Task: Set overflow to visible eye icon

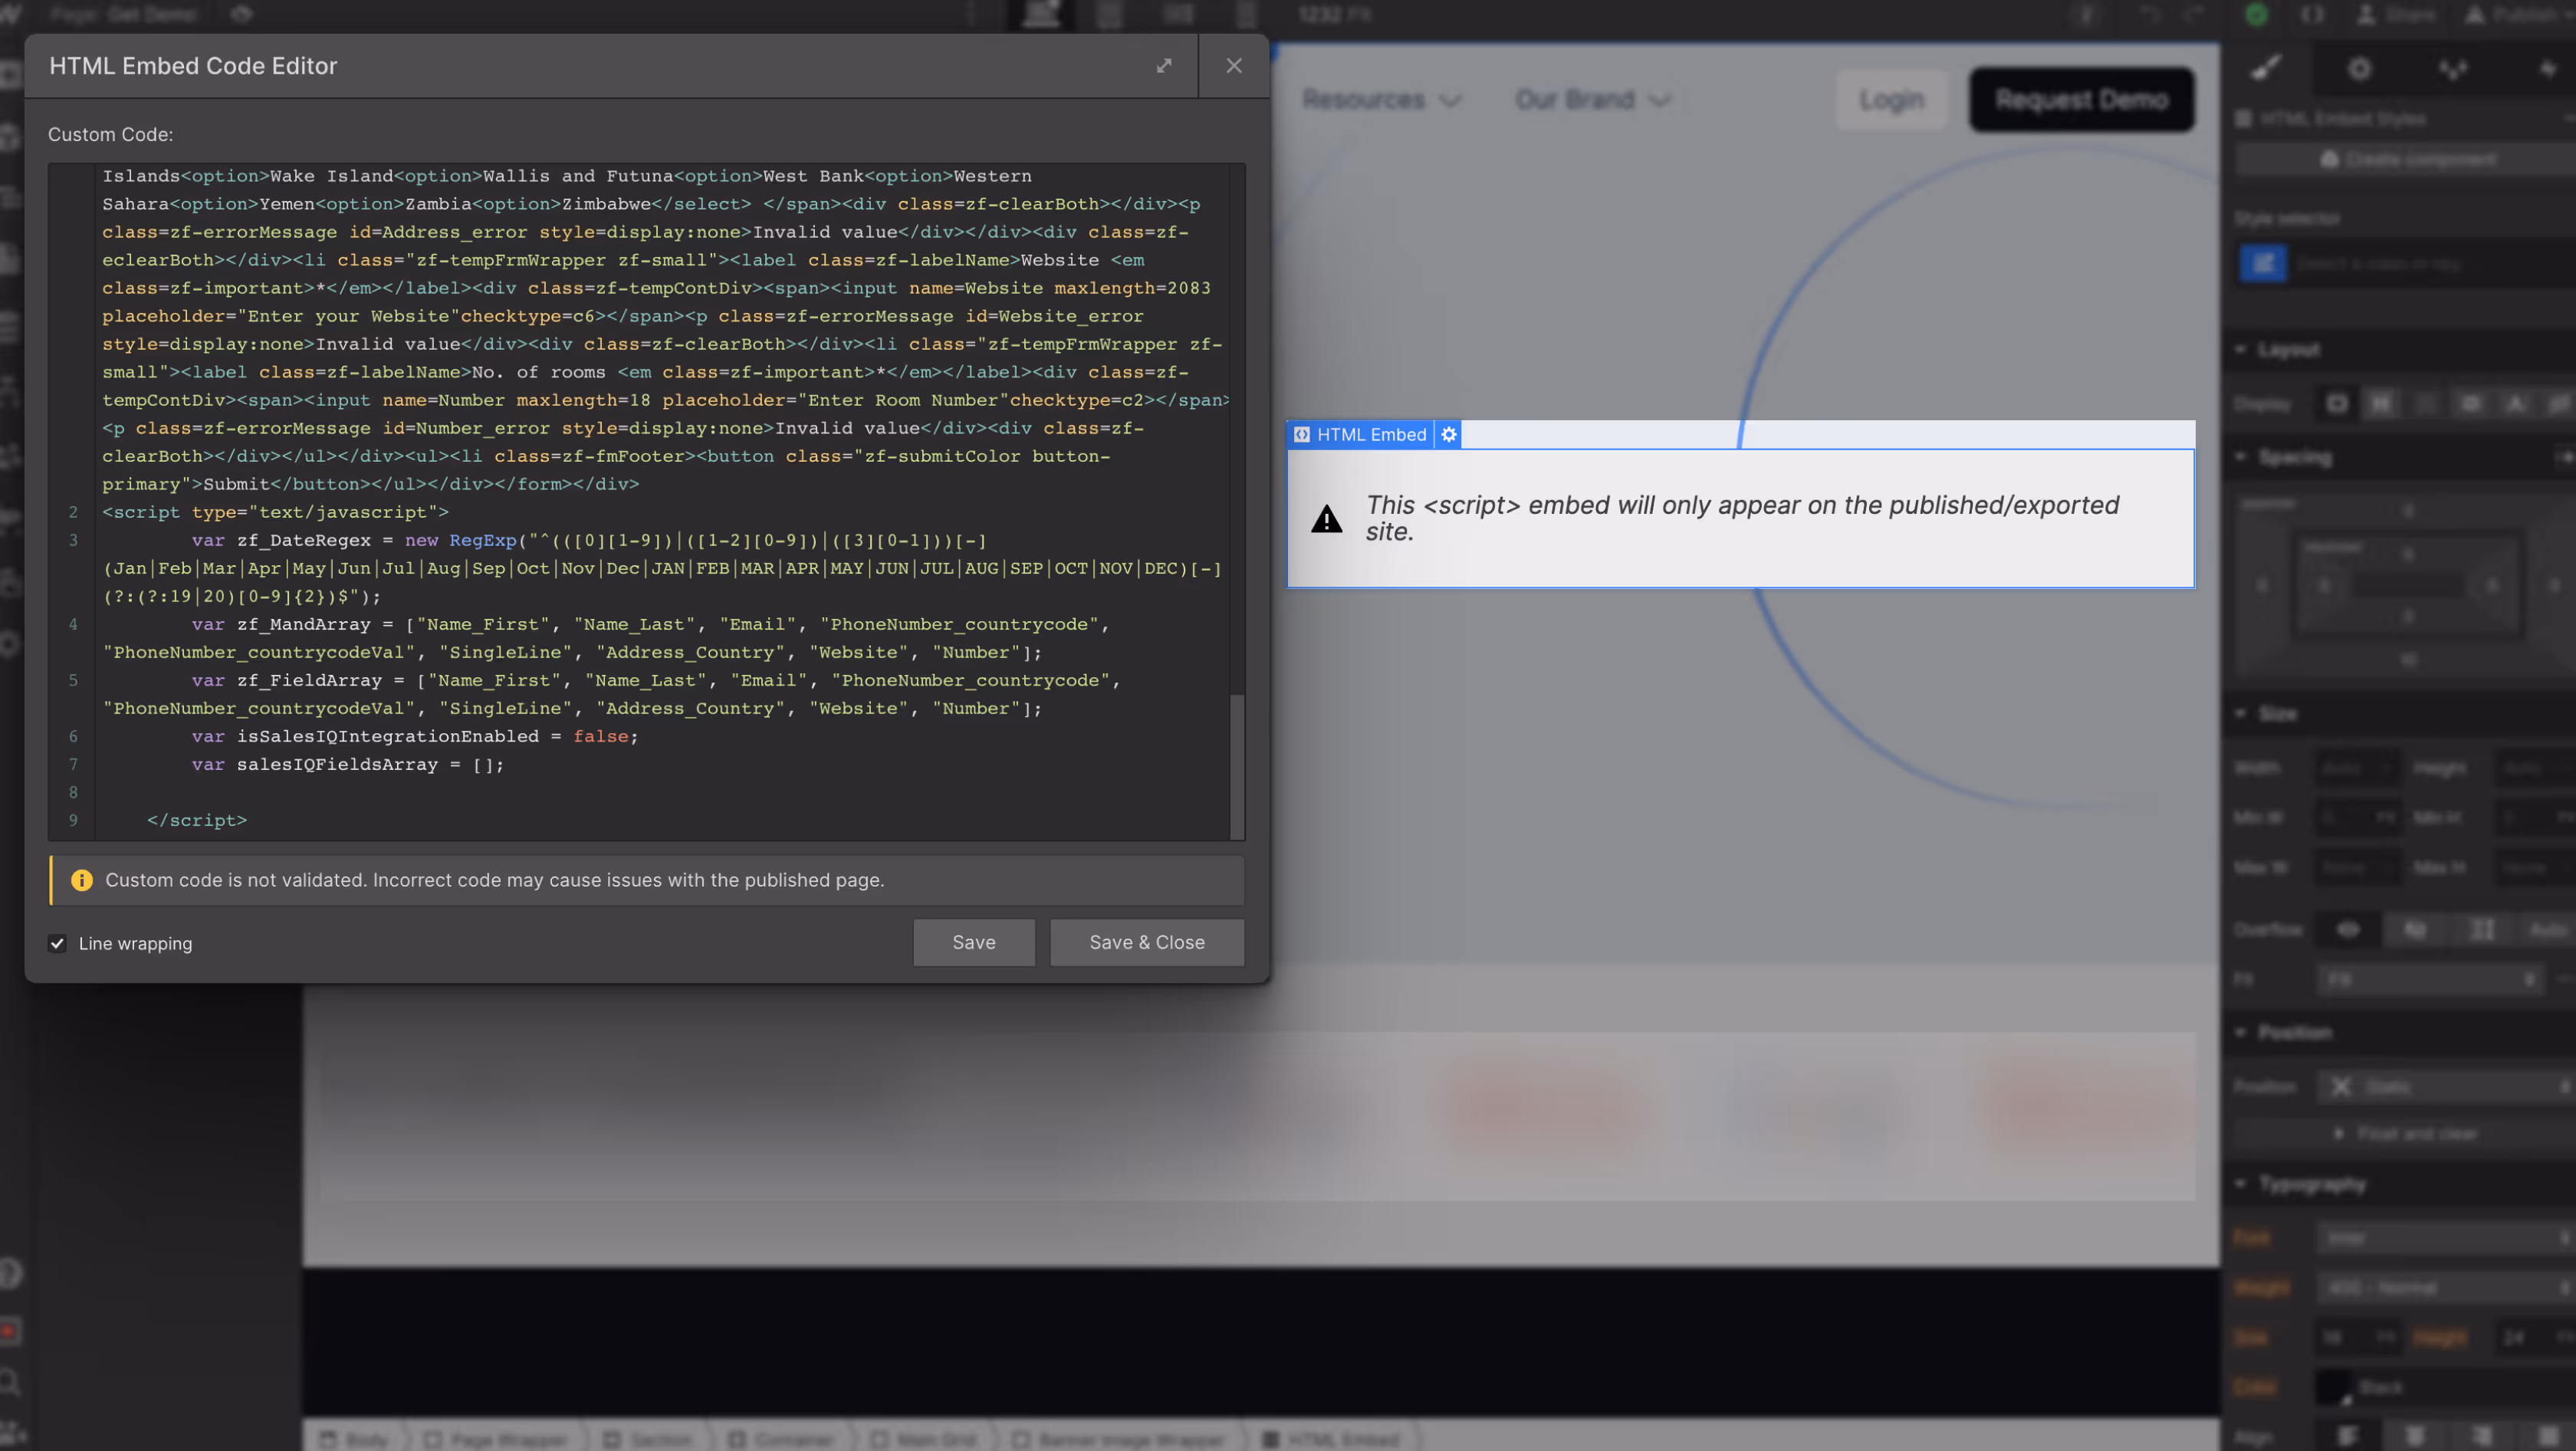Action: [2348, 930]
